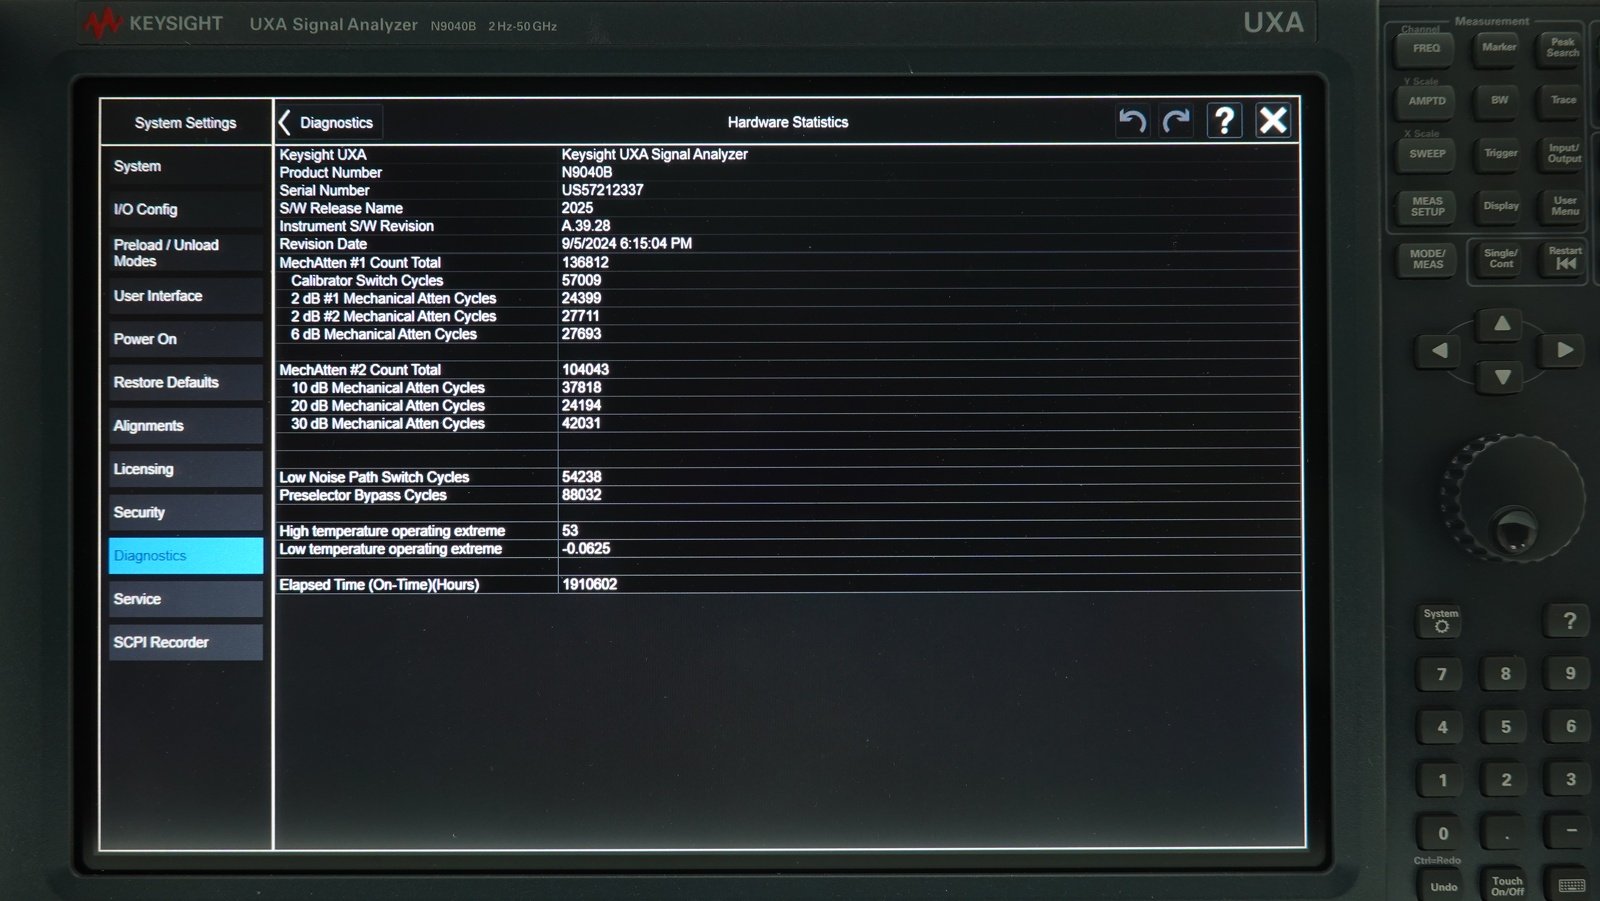
Task: Click the redo arrow icon
Action: pos(1177,121)
